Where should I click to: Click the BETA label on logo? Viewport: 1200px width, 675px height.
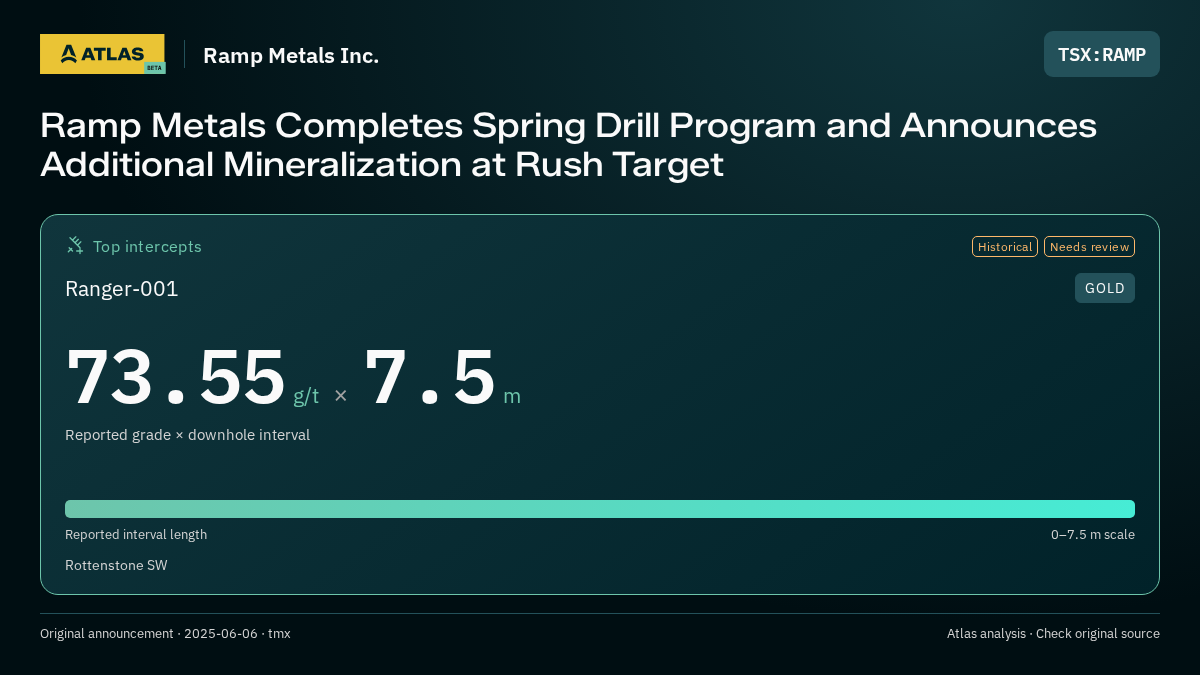tap(154, 68)
